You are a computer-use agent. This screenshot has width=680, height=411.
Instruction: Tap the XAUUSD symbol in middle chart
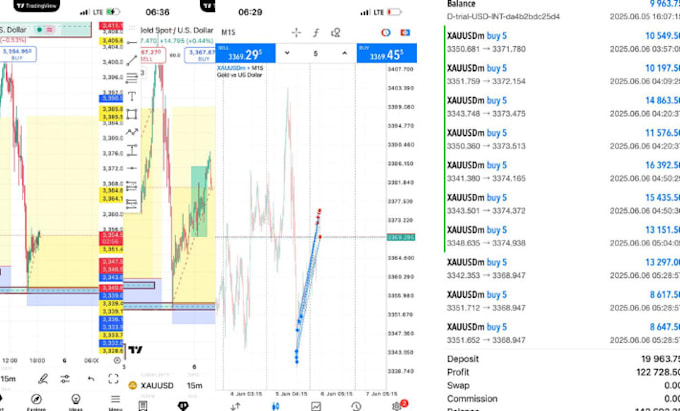151,385
